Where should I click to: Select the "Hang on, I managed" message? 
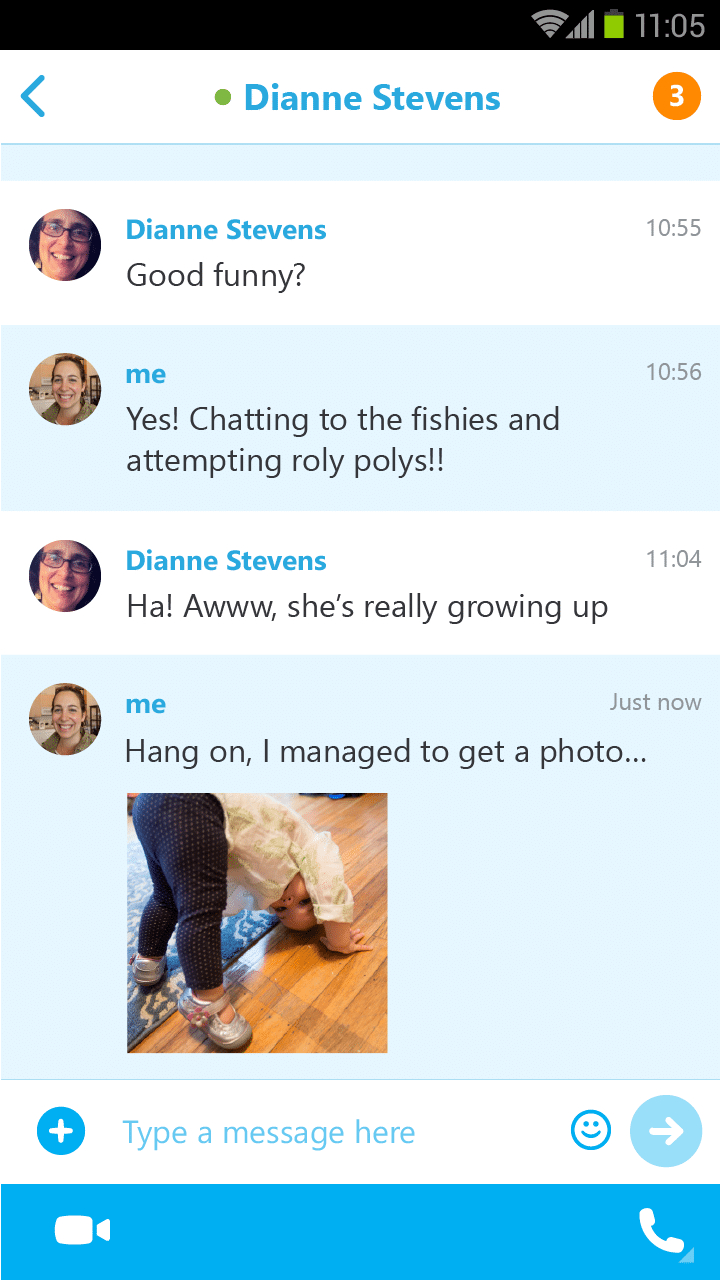pos(385,751)
